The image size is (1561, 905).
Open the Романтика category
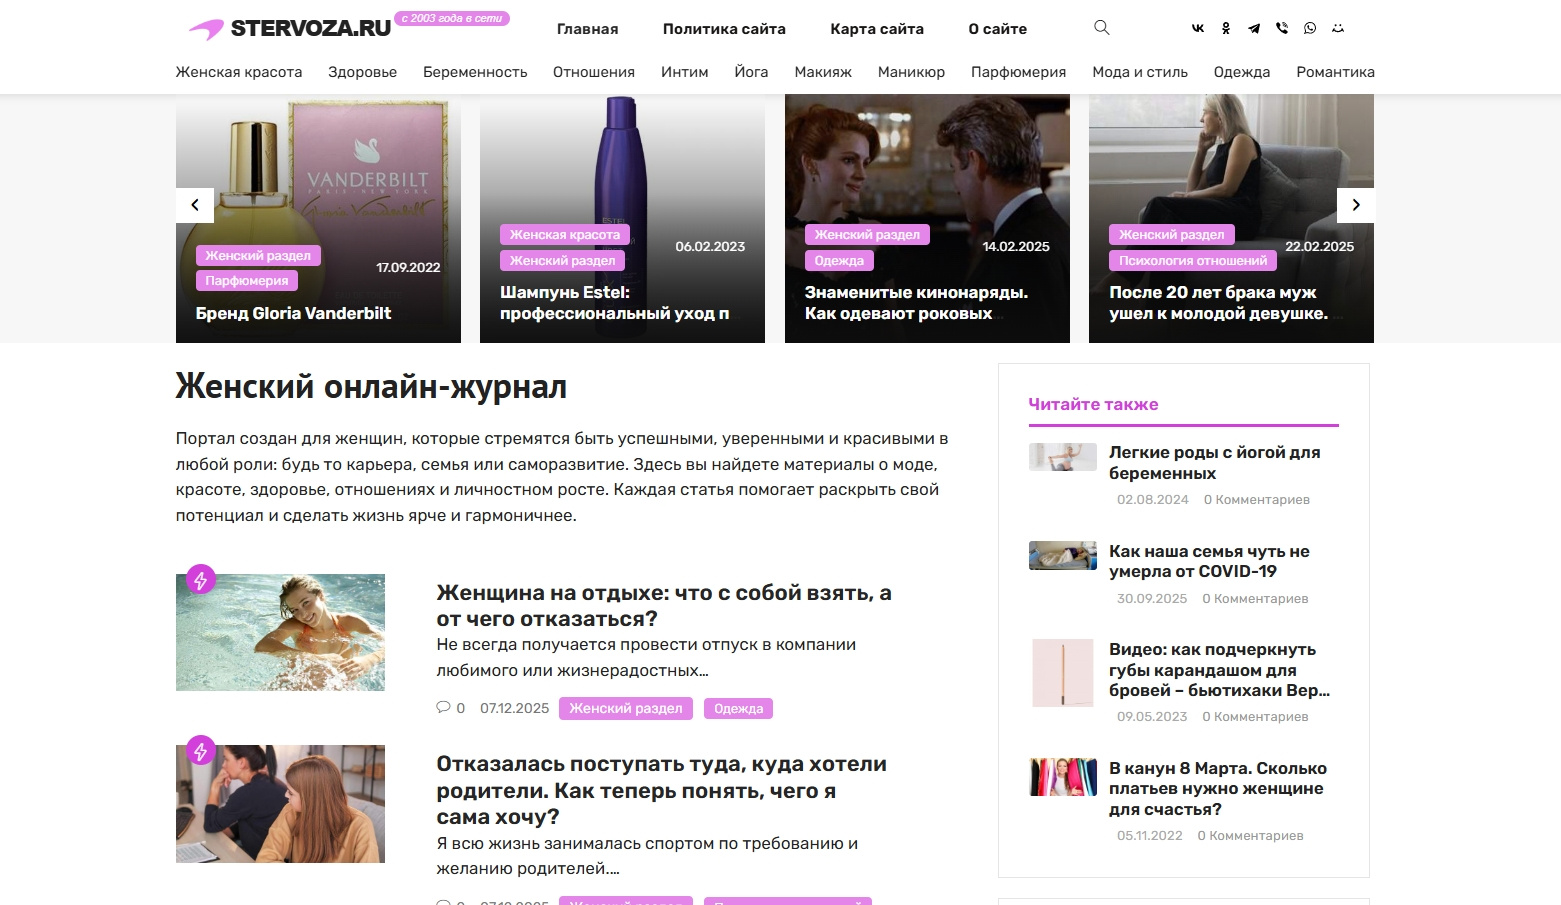click(x=1335, y=72)
